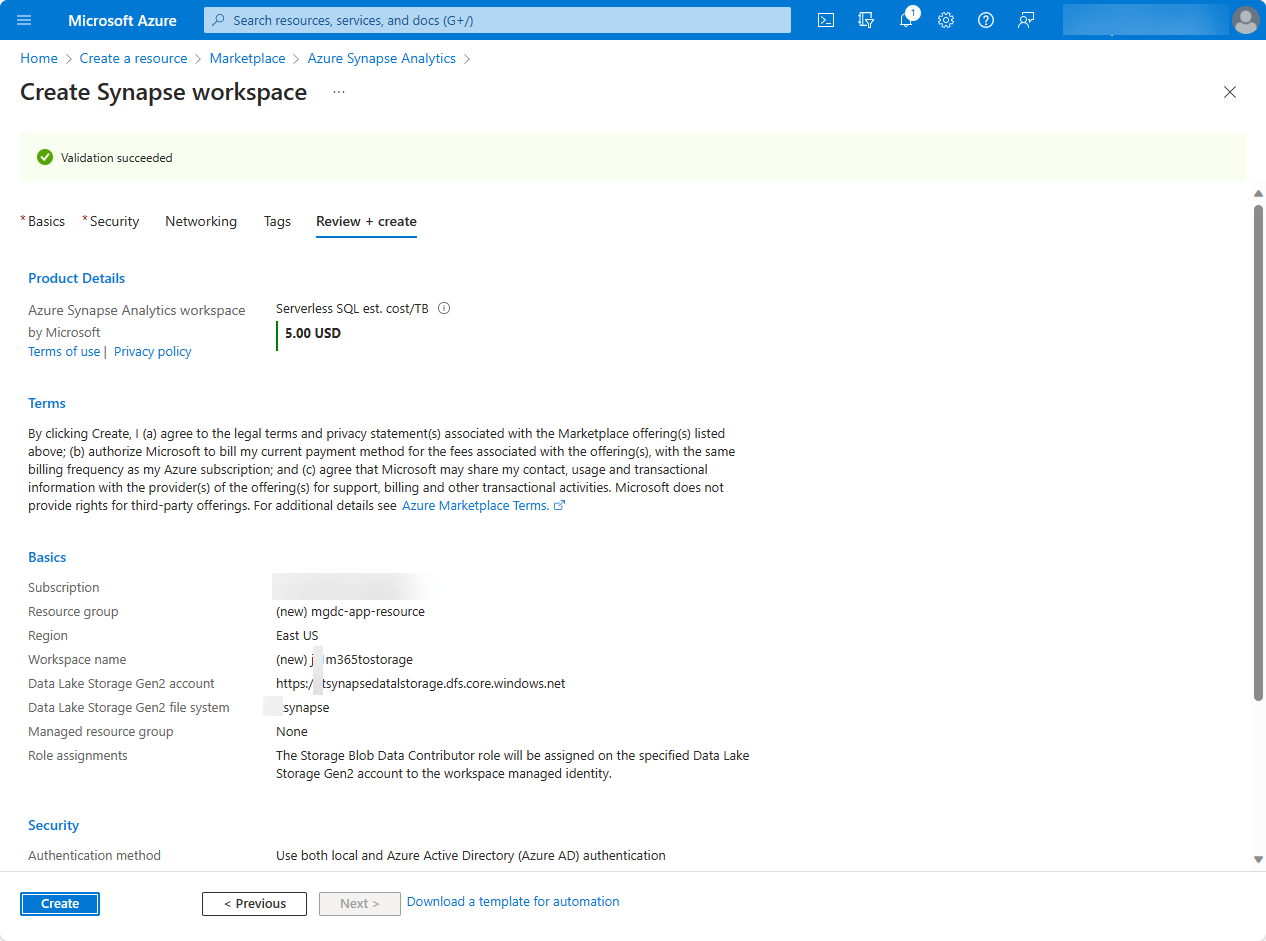Switch to the Networking tab
Viewport: 1266px width, 941px height.
coord(200,221)
